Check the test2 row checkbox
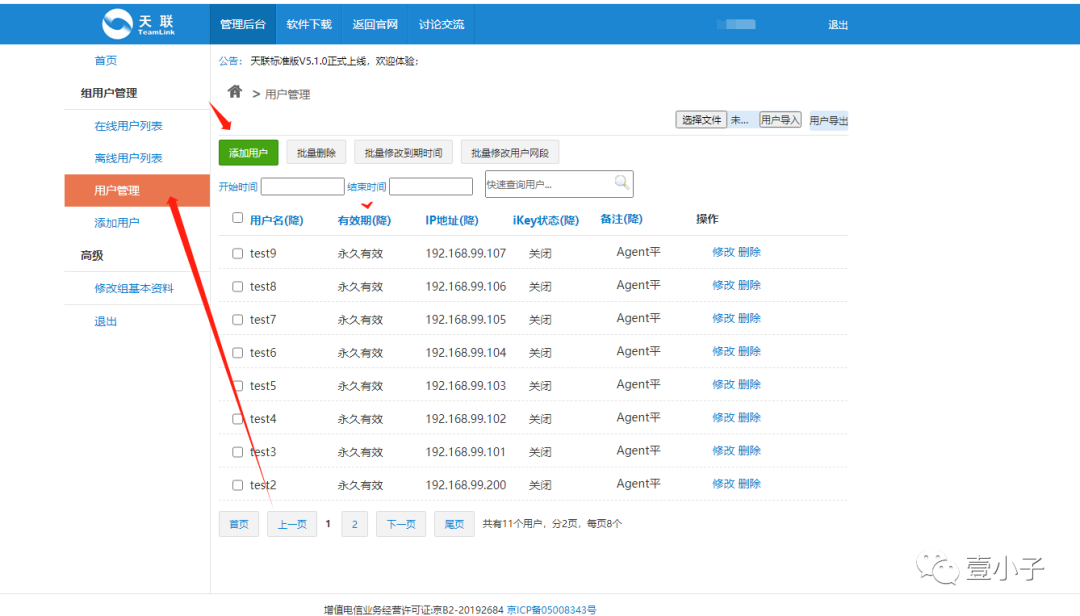The width and height of the screenshot is (1080, 616). click(x=238, y=485)
